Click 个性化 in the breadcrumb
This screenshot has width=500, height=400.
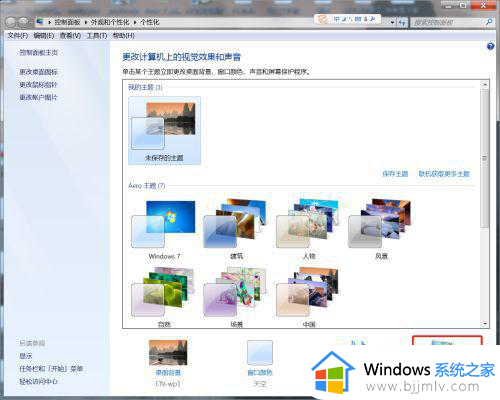(x=150, y=22)
